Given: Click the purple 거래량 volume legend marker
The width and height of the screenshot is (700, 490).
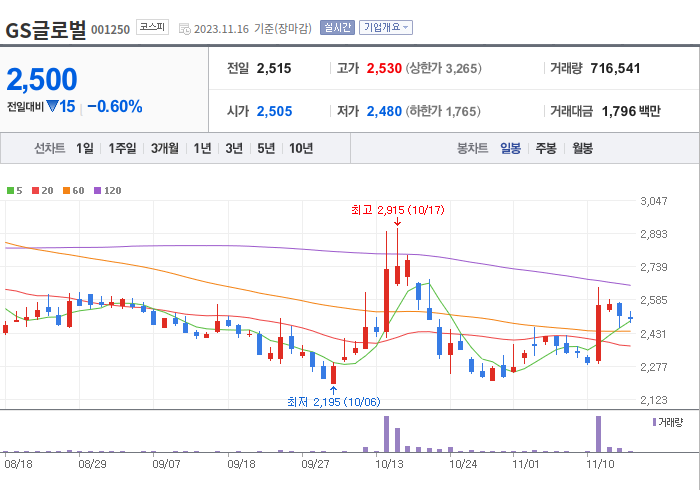Looking at the screenshot, I should click(x=654, y=422).
